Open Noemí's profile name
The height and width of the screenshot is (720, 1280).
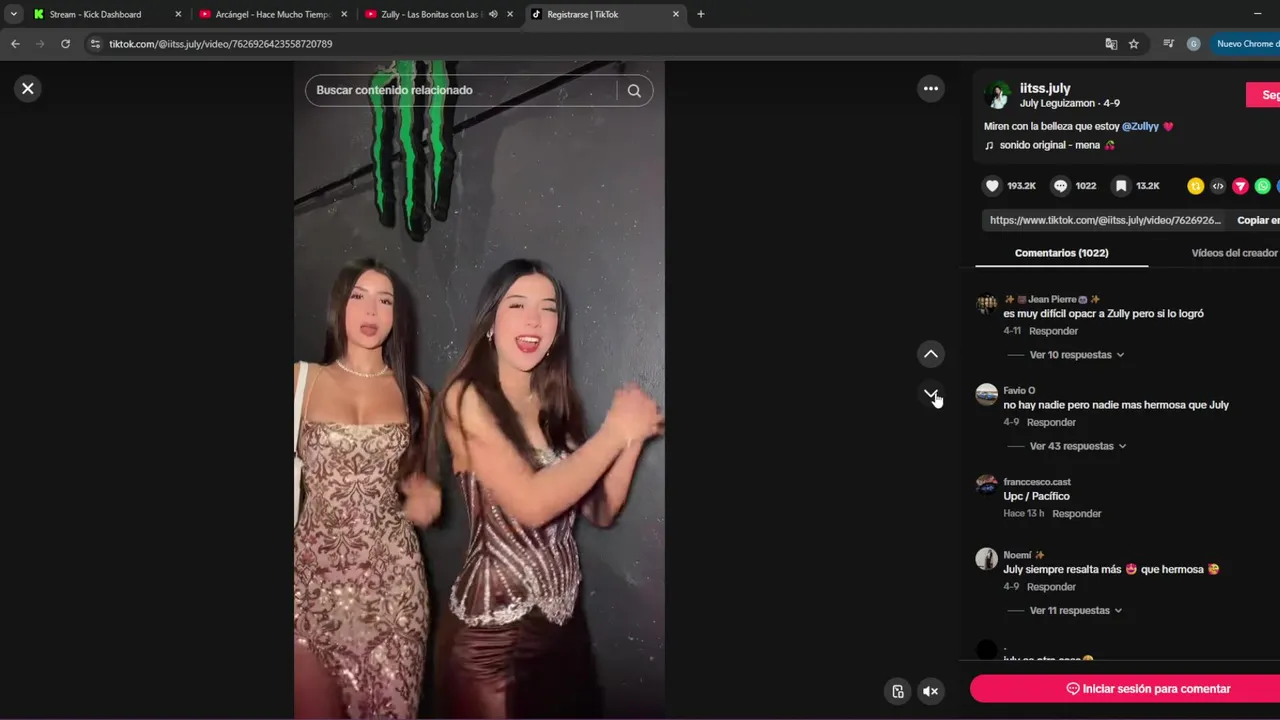pos(1017,555)
